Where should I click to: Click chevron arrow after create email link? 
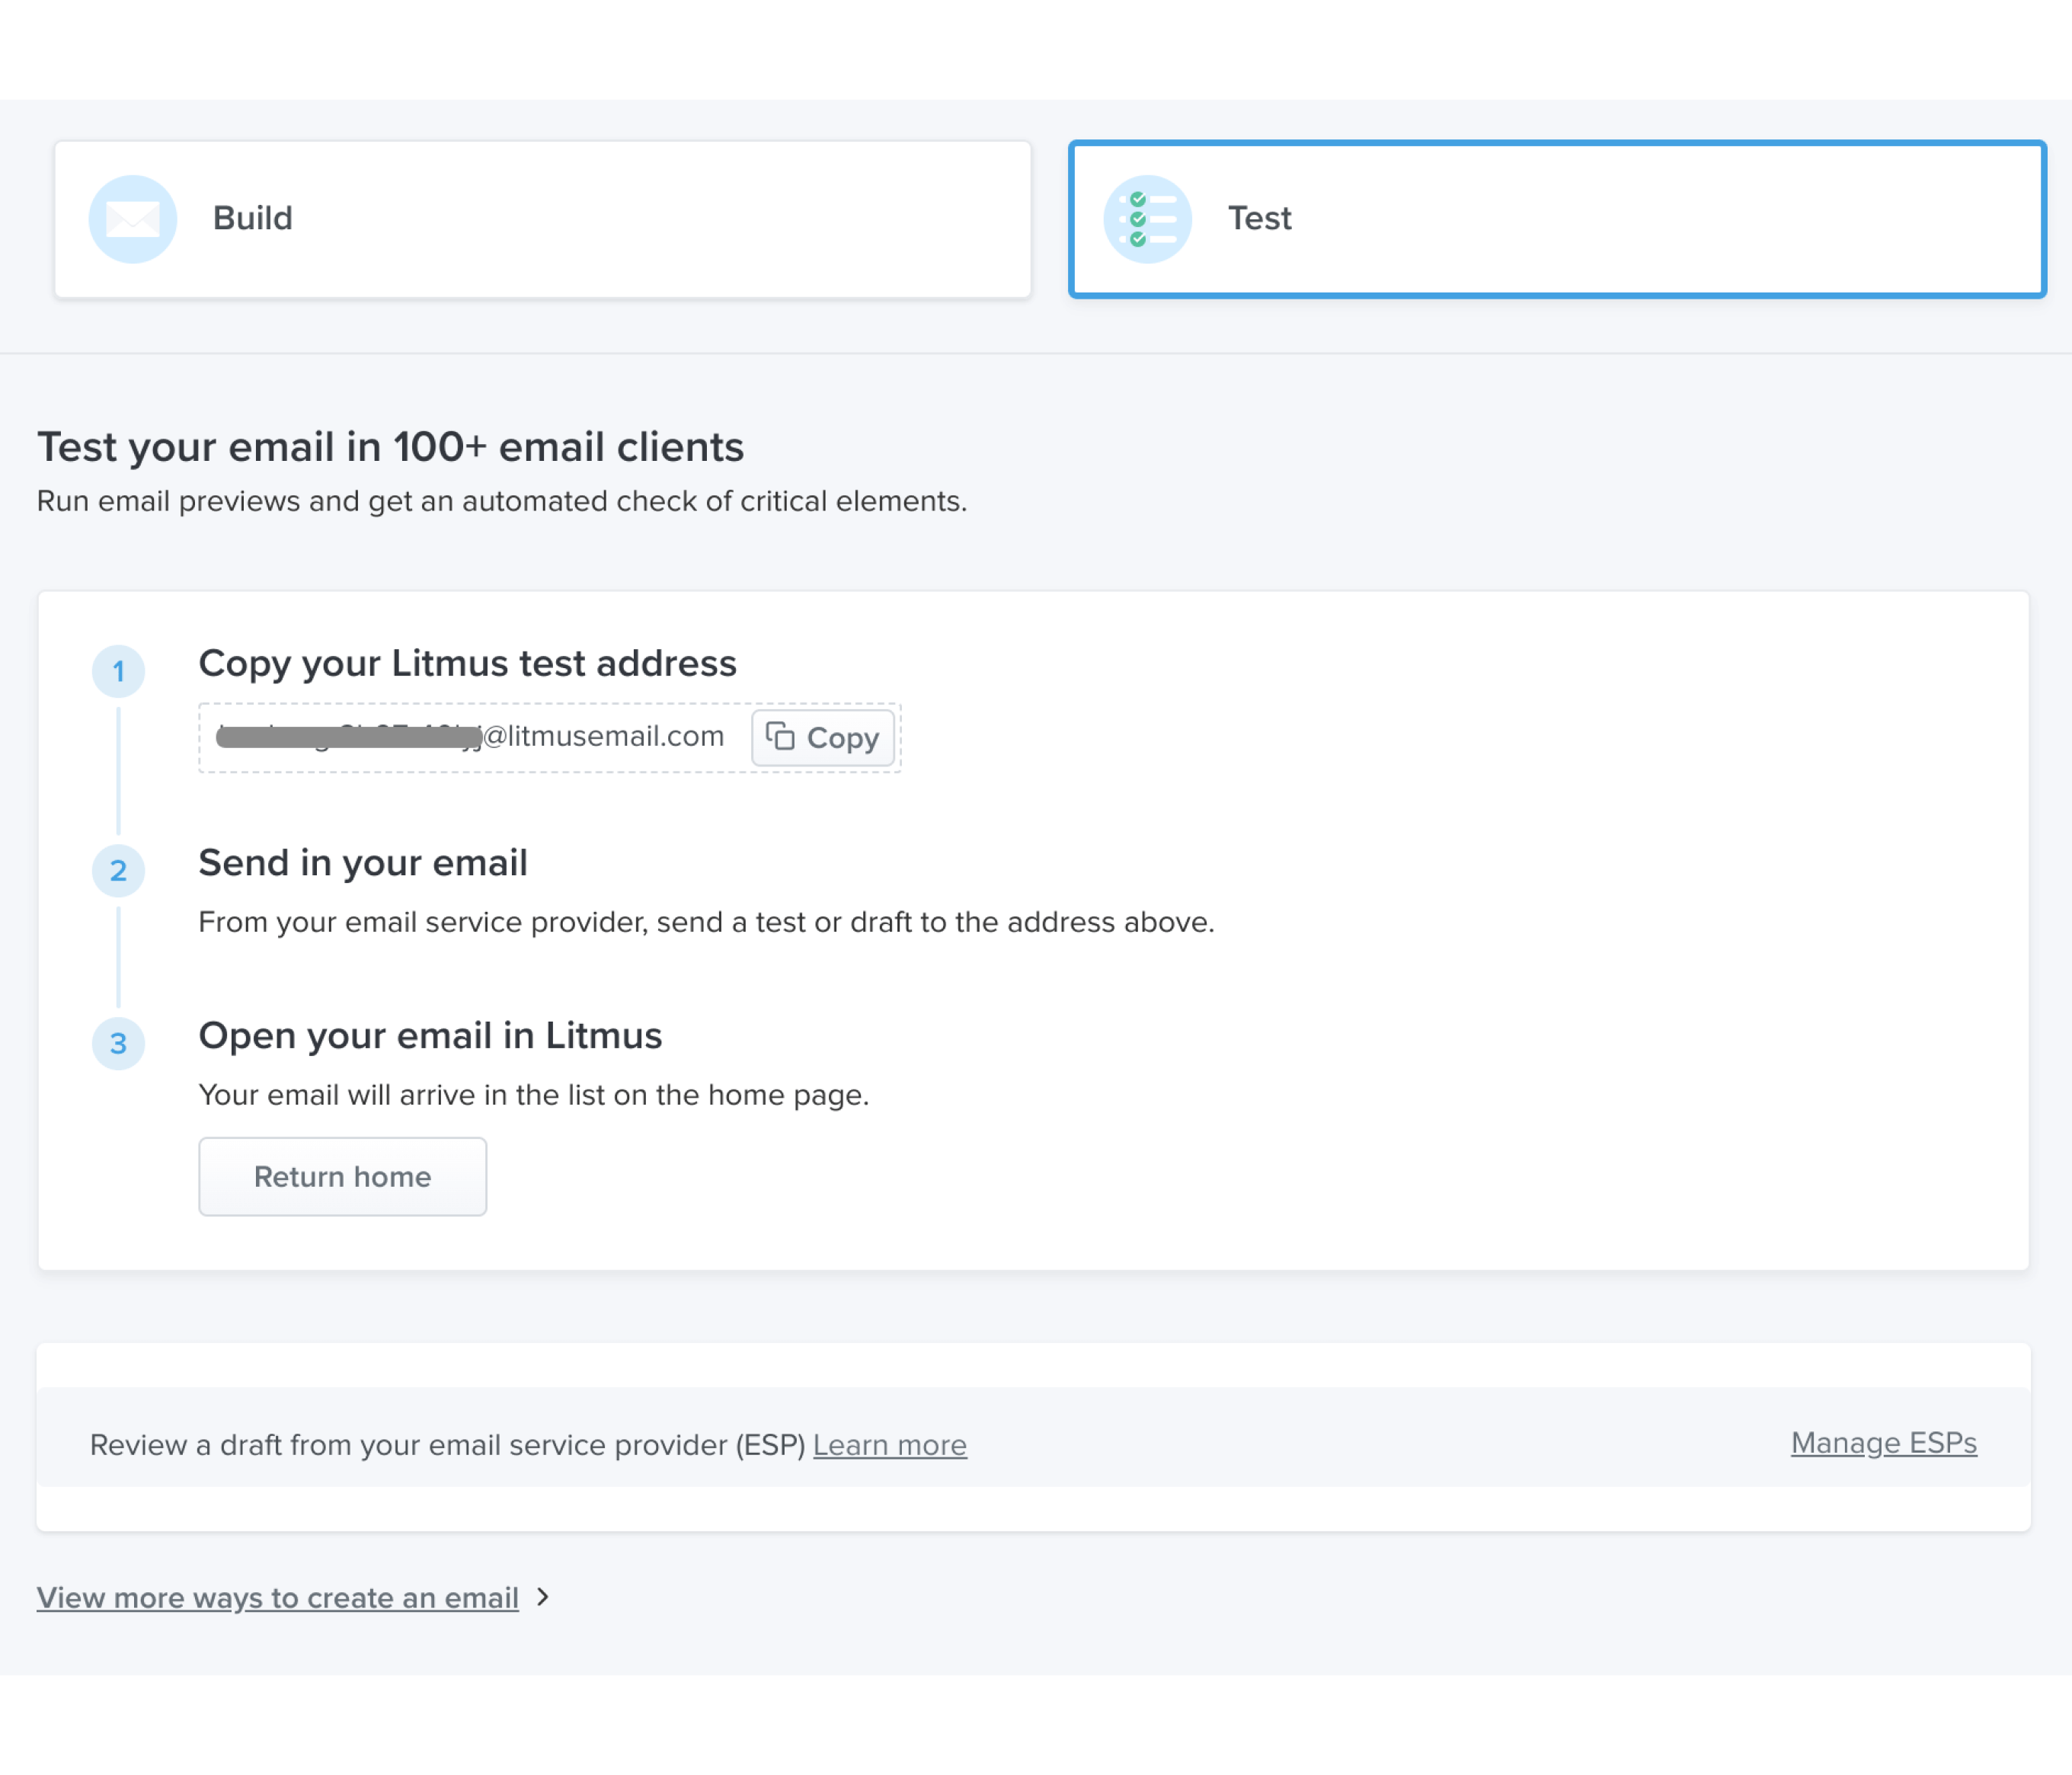click(543, 1597)
